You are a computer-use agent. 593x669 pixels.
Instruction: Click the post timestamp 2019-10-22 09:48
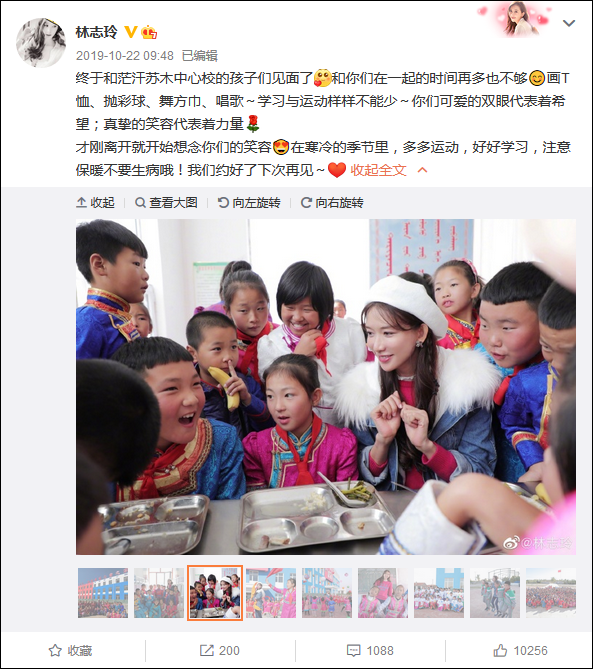pyautogui.click(x=125, y=55)
